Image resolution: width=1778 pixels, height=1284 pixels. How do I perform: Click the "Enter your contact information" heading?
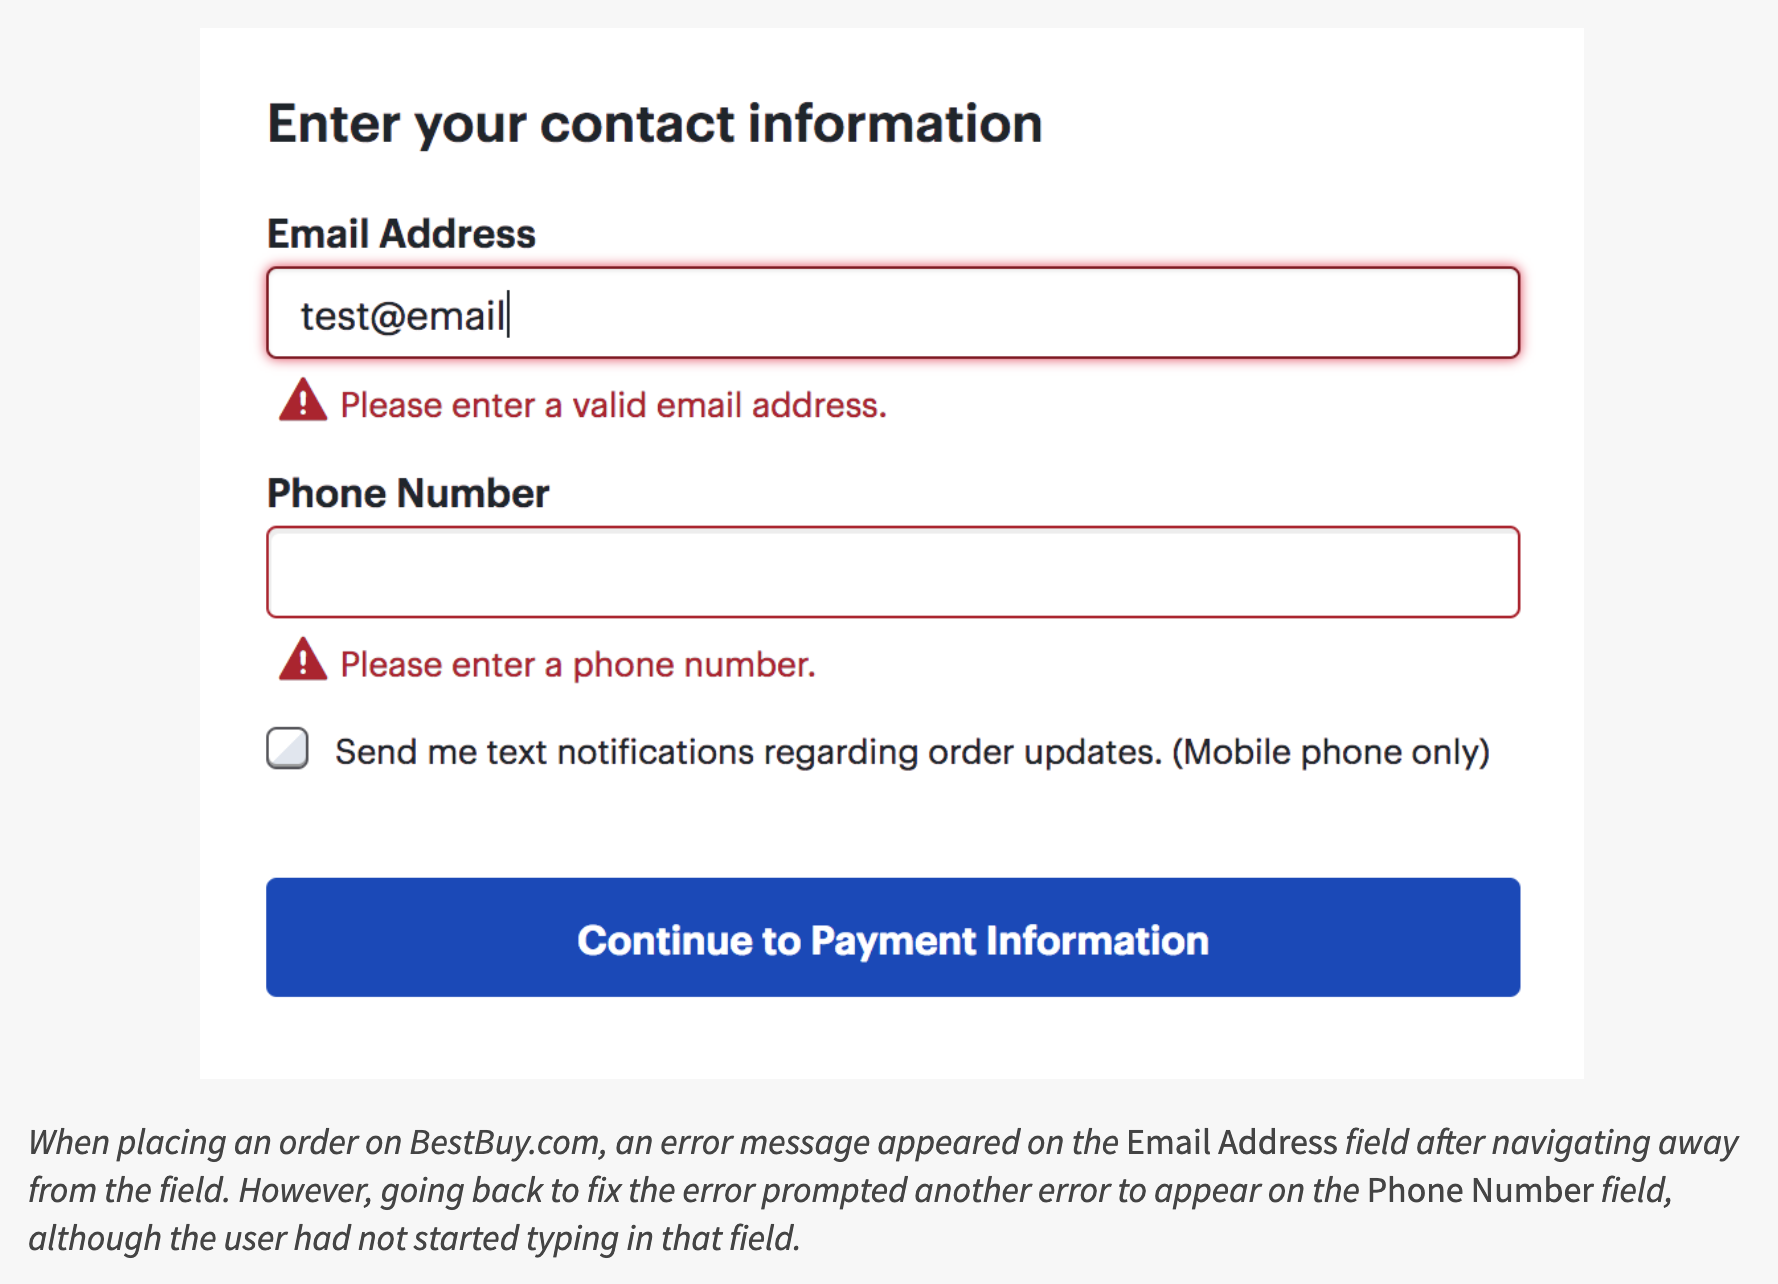(x=655, y=124)
